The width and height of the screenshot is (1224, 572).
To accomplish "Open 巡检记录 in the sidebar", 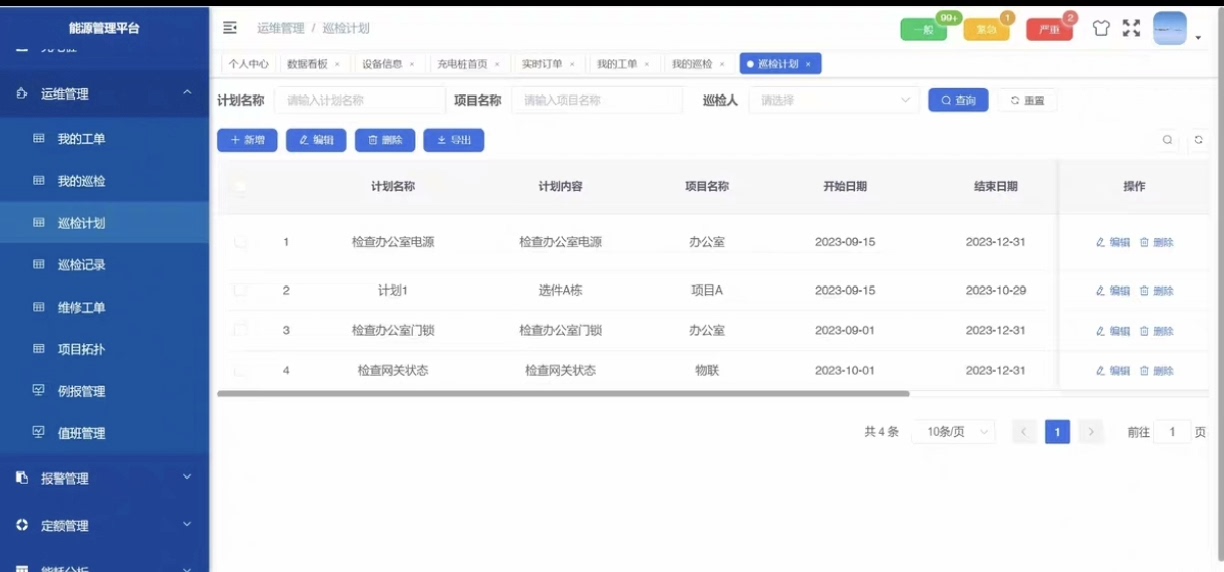I will (81, 265).
